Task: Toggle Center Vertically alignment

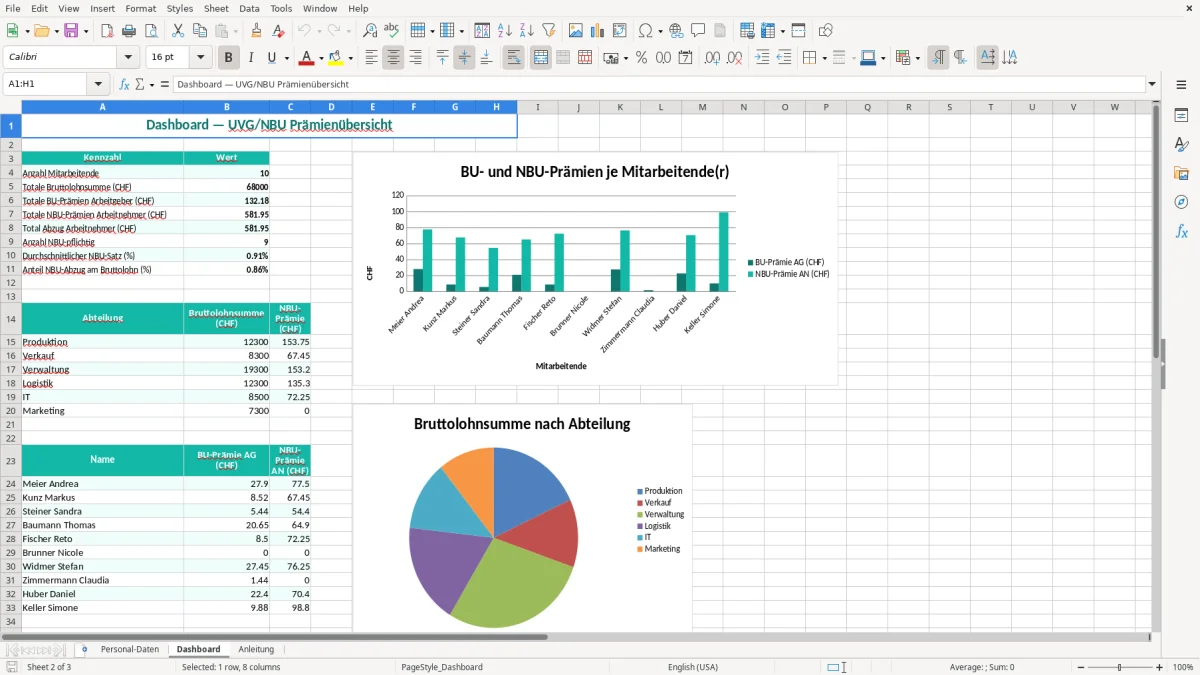Action: [x=464, y=58]
